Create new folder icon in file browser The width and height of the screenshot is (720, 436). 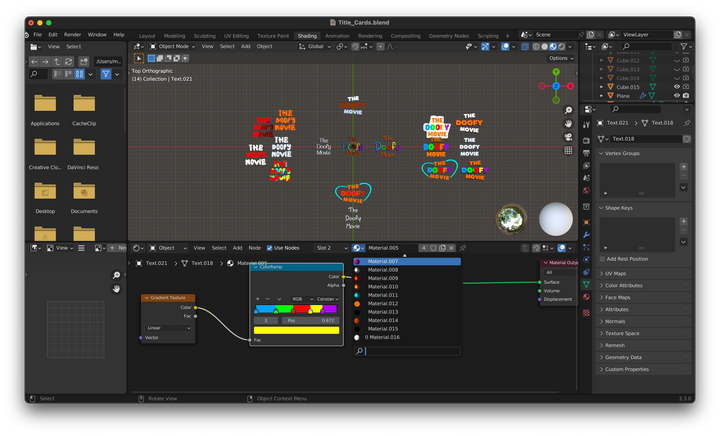click(x=84, y=61)
